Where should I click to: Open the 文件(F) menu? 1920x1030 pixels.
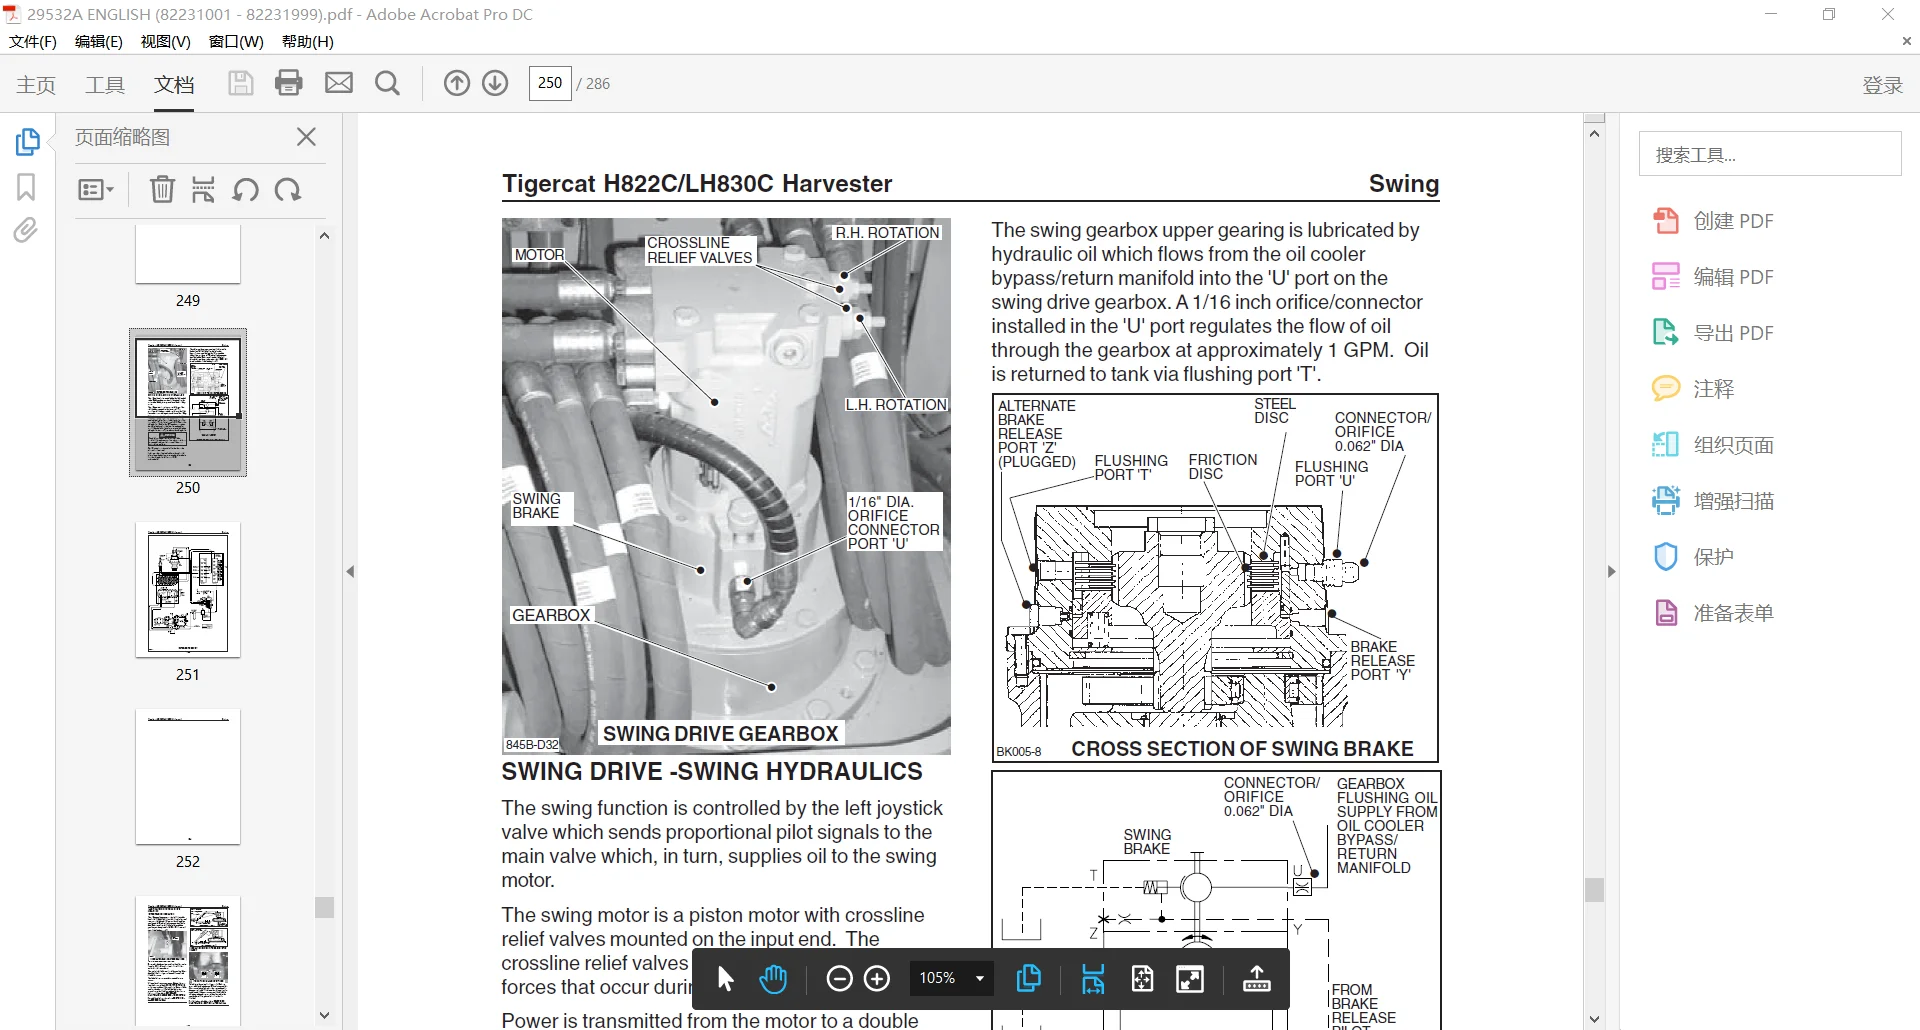[x=33, y=42]
